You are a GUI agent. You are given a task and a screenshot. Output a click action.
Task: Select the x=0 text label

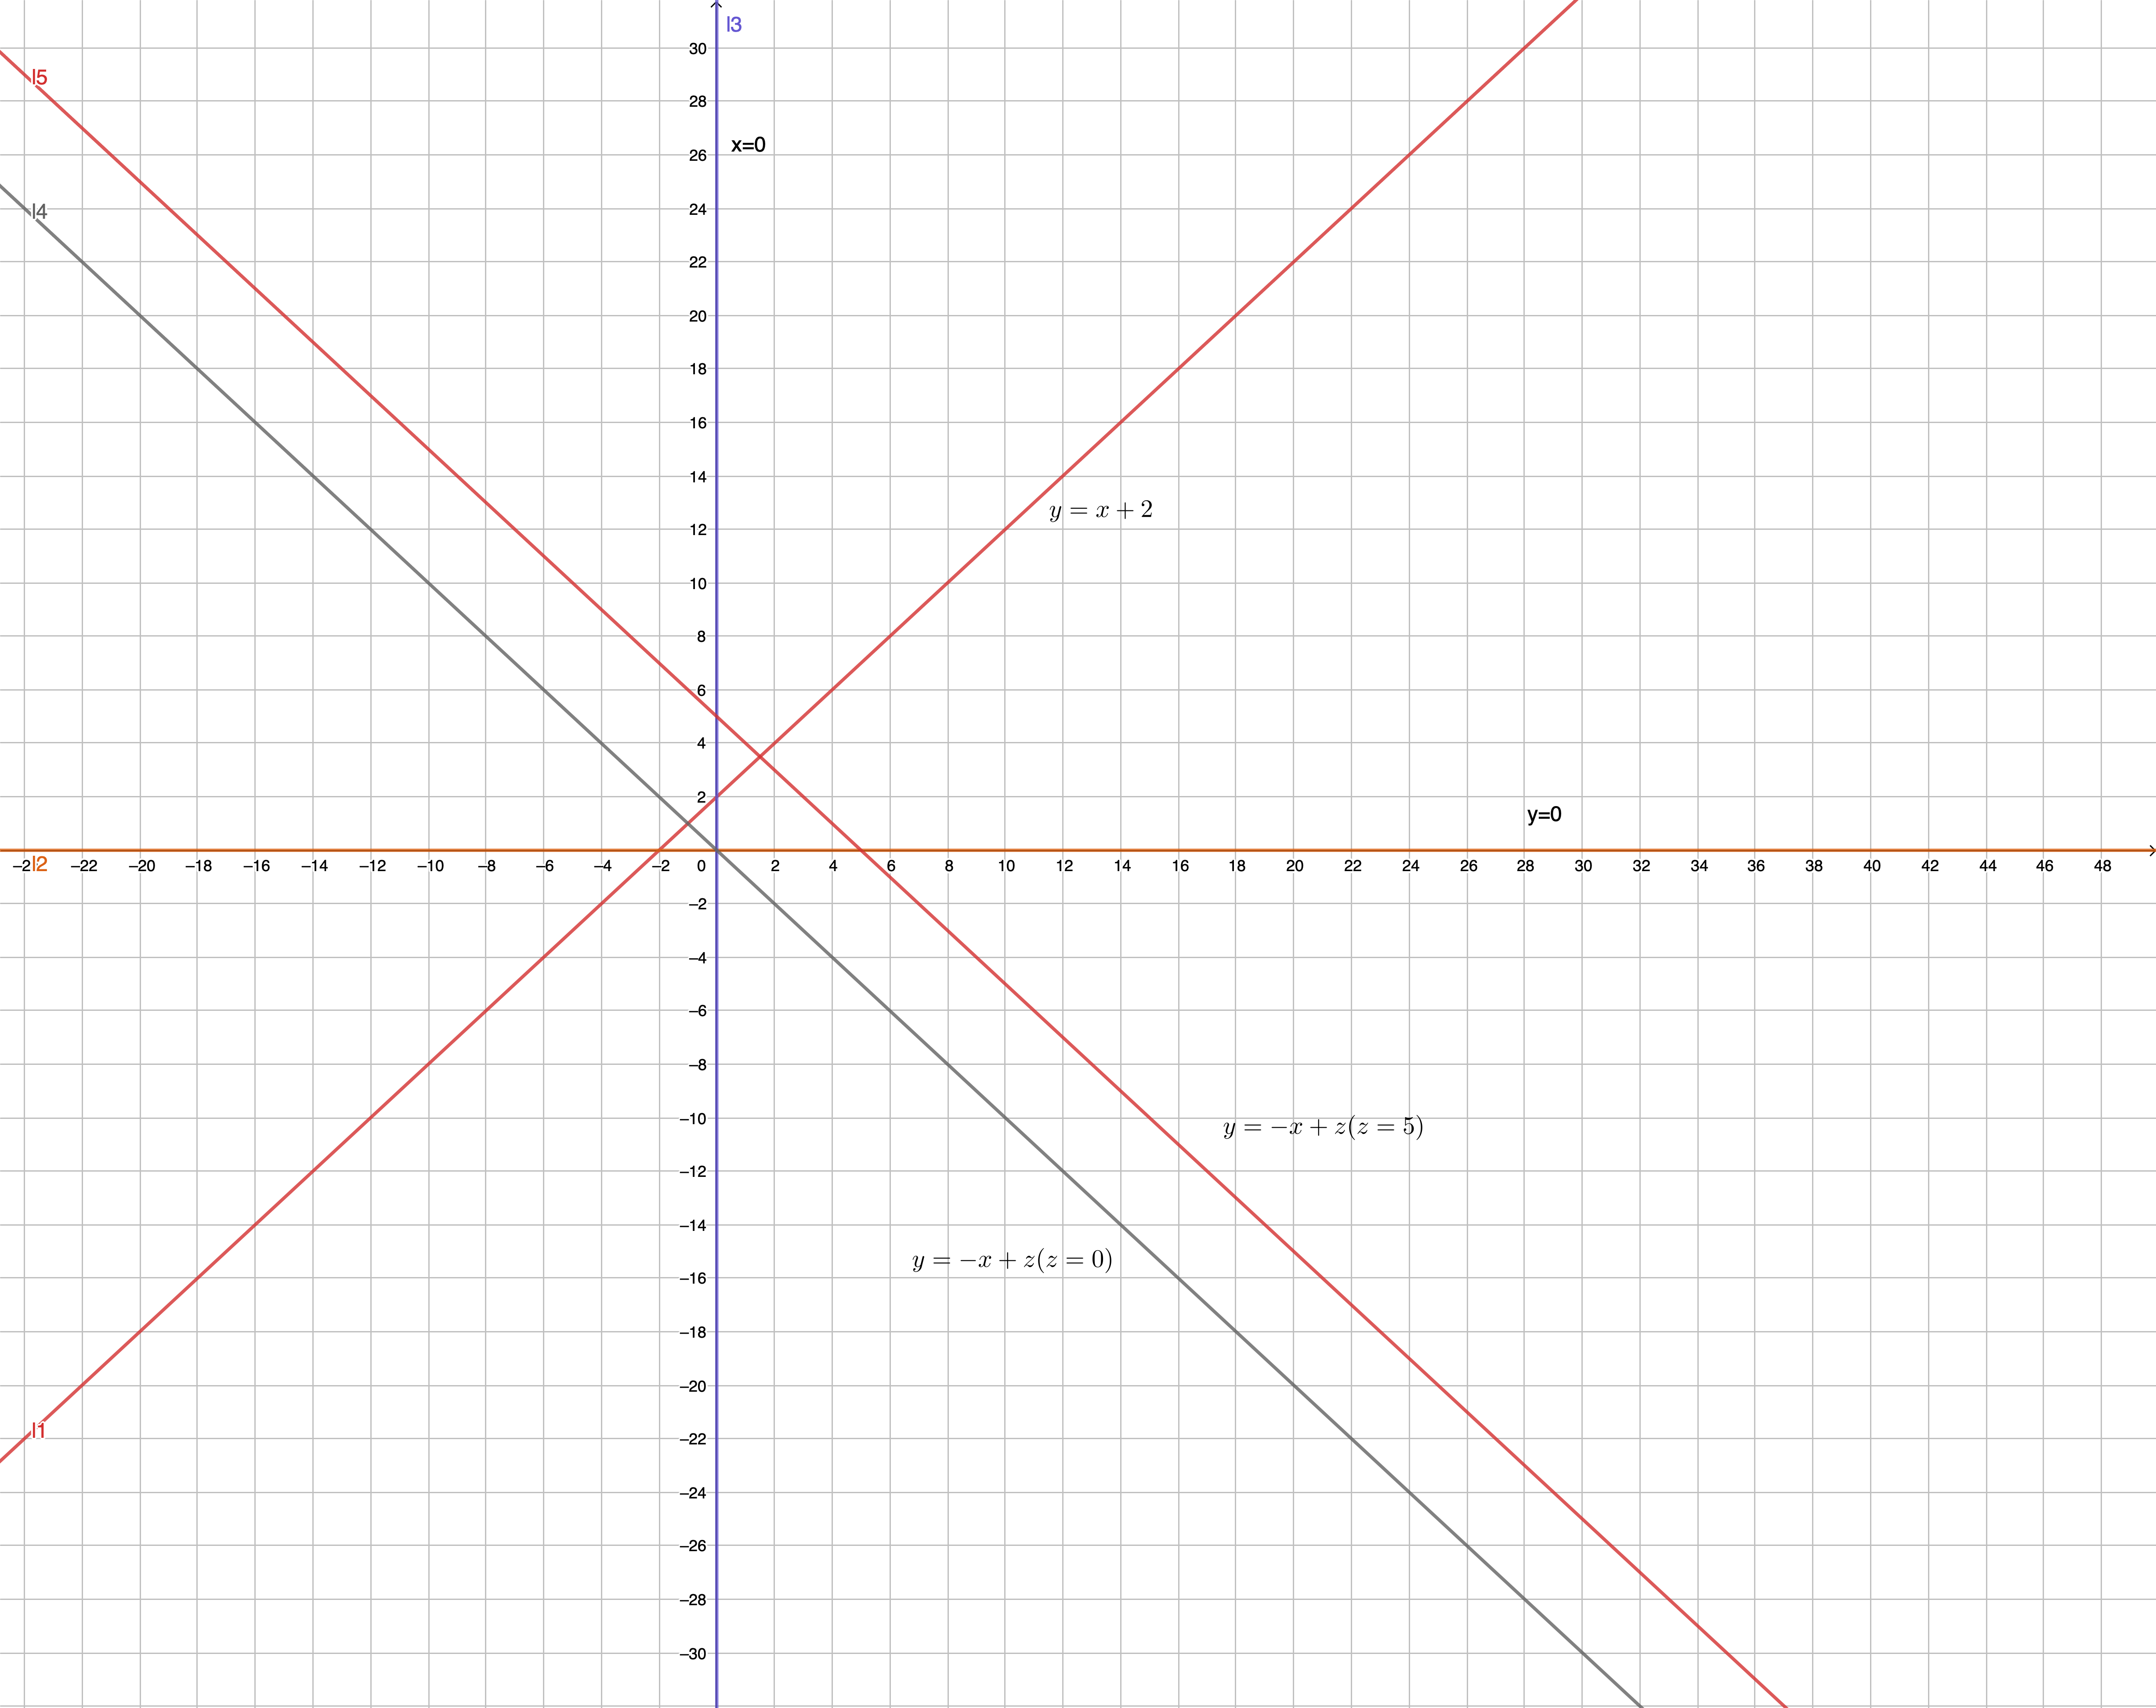(748, 145)
